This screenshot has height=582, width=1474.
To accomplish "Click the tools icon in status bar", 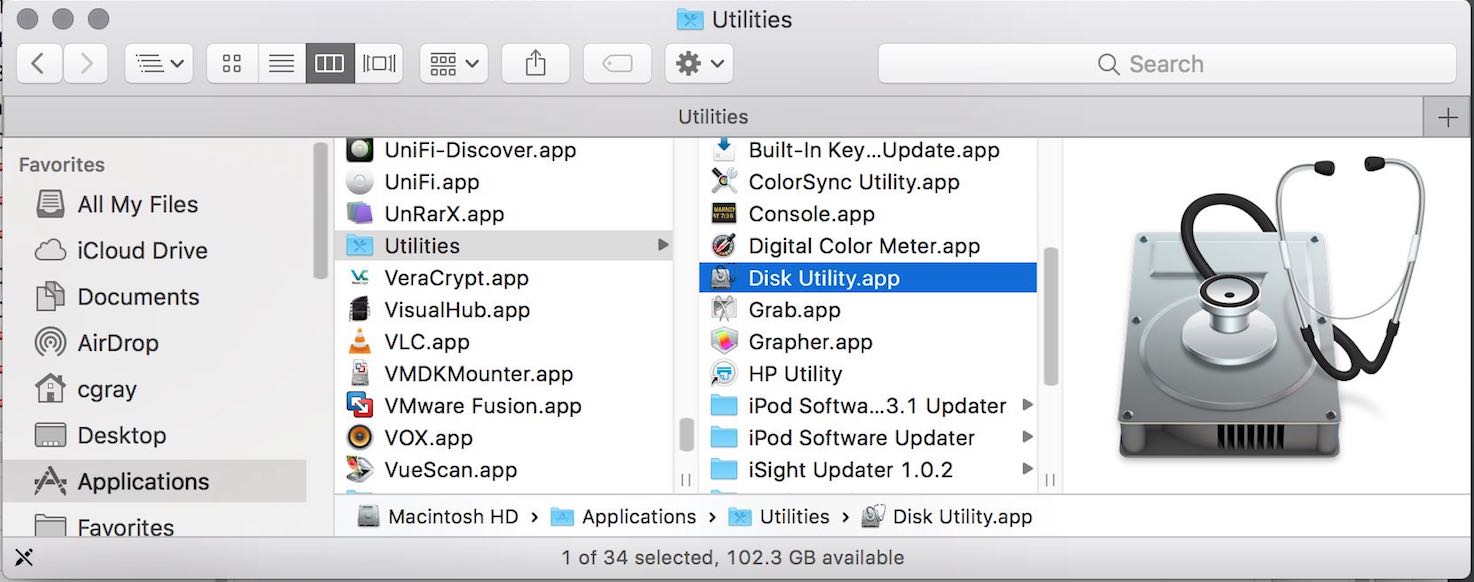I will 24,558.
